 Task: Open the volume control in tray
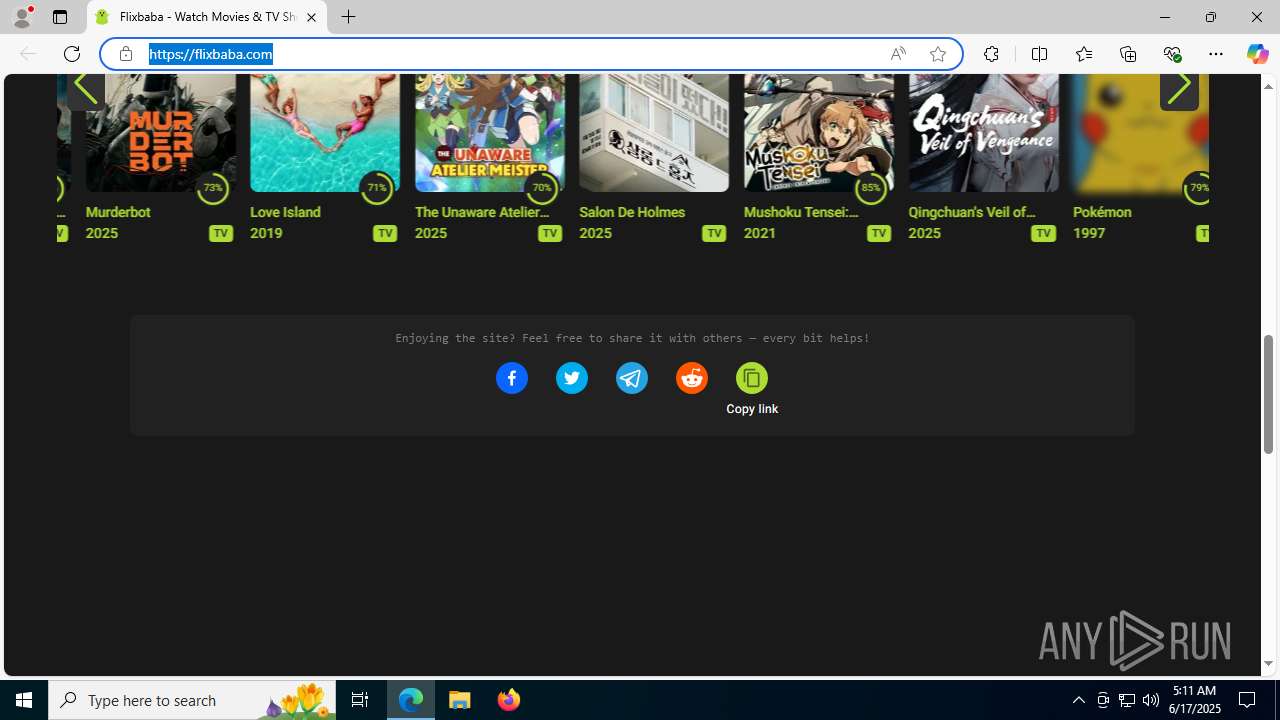(1151, 700)
